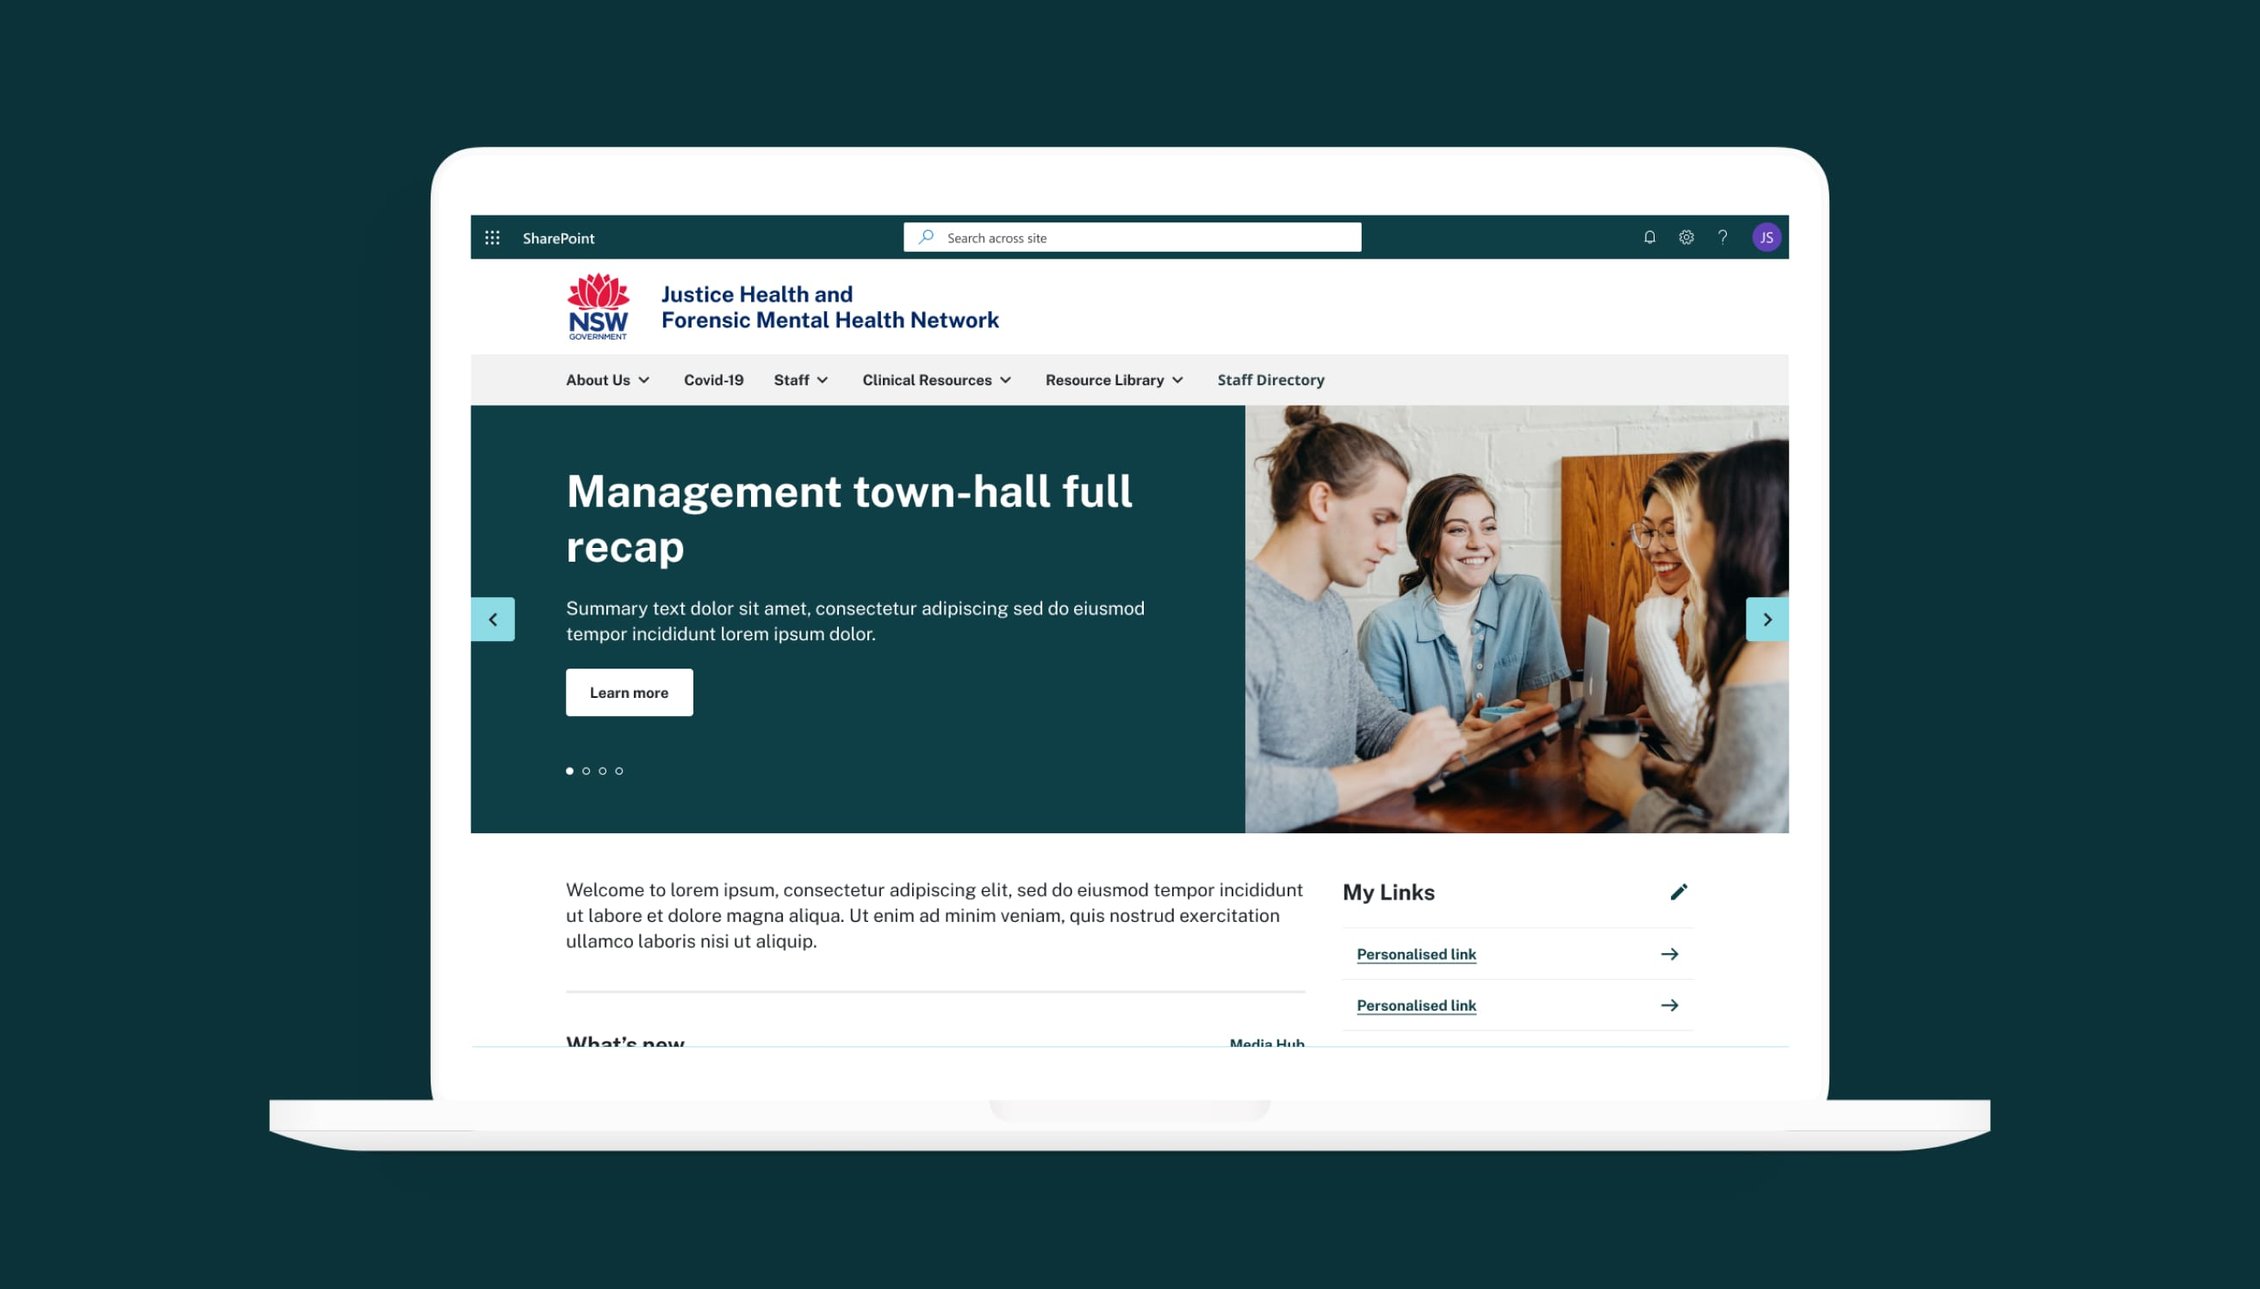The width and height of the screenshot is (2260, 1289).
Task: Open notifications via the bell icon
Action: [1649, 237]
